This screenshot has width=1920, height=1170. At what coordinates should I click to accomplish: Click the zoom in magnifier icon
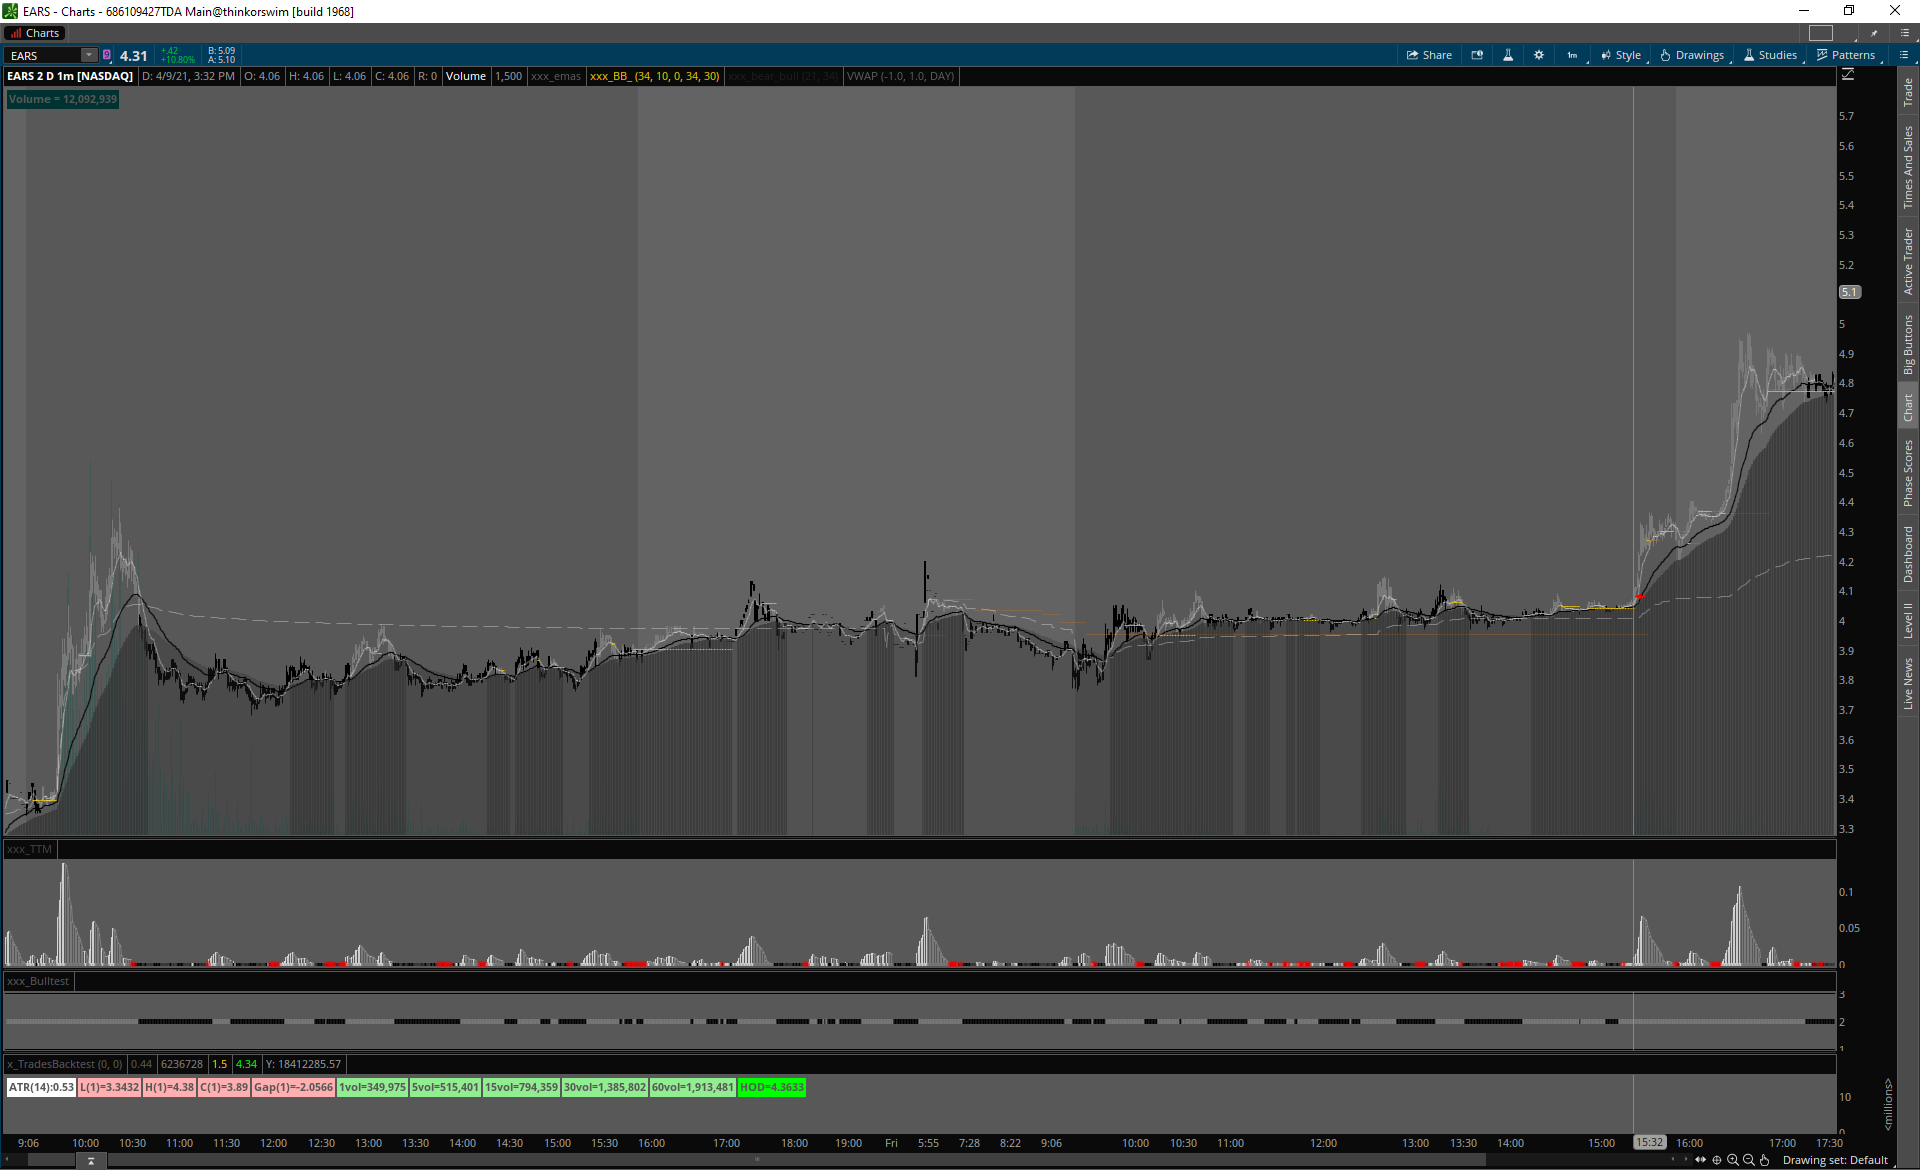pos(1733,1160)
